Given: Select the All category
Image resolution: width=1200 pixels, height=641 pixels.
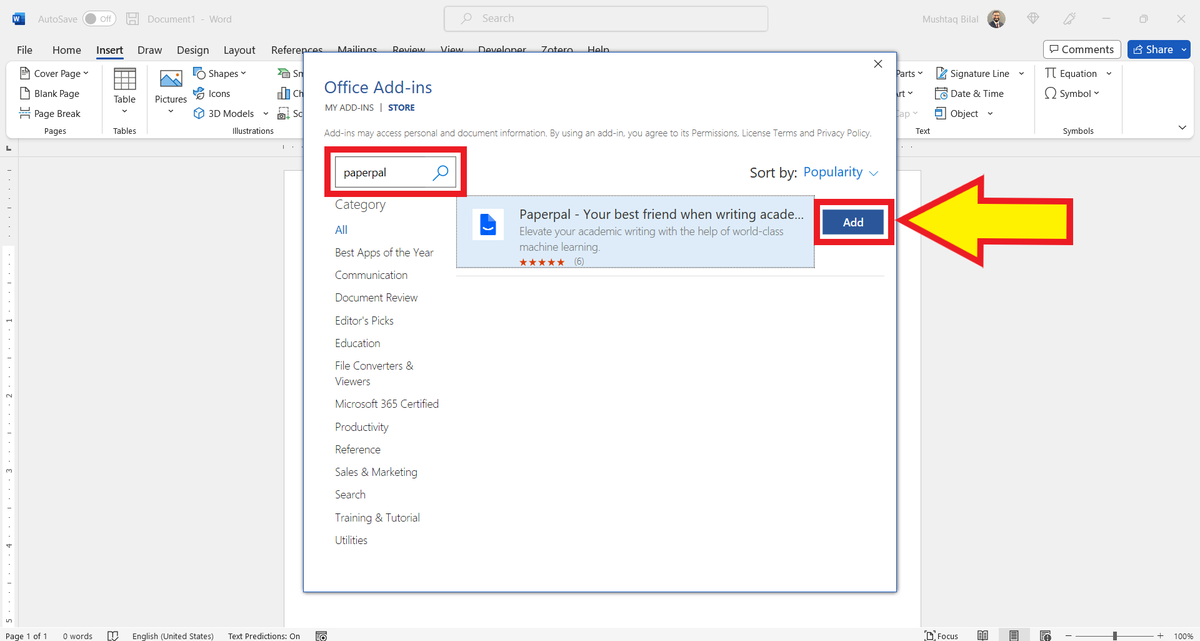Looking at the screenshot, I should (x=341, y=230).
